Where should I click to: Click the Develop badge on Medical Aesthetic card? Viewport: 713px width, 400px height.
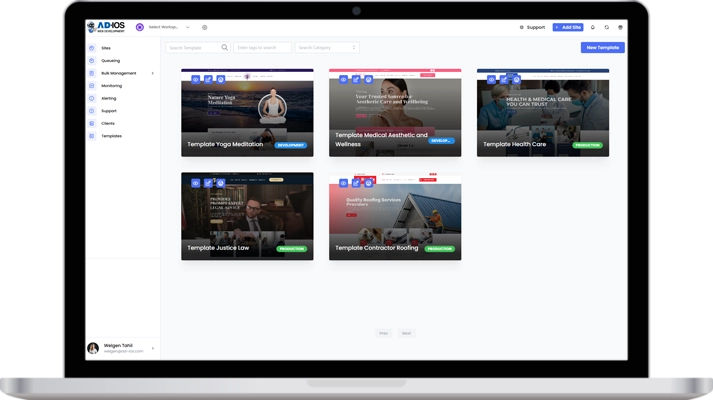coord(441,141)
